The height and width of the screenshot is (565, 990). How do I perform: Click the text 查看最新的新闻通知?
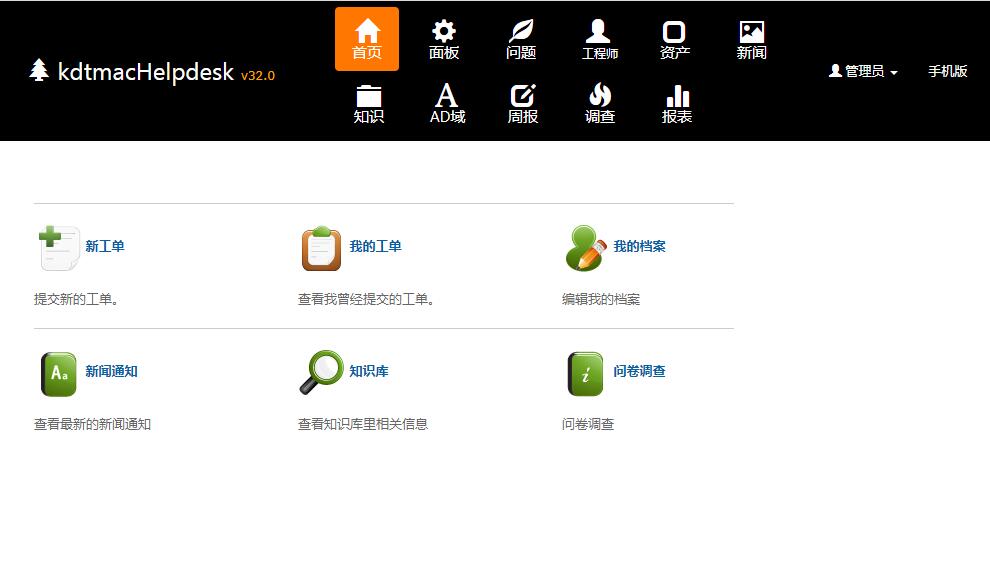(x=92, y=424)
